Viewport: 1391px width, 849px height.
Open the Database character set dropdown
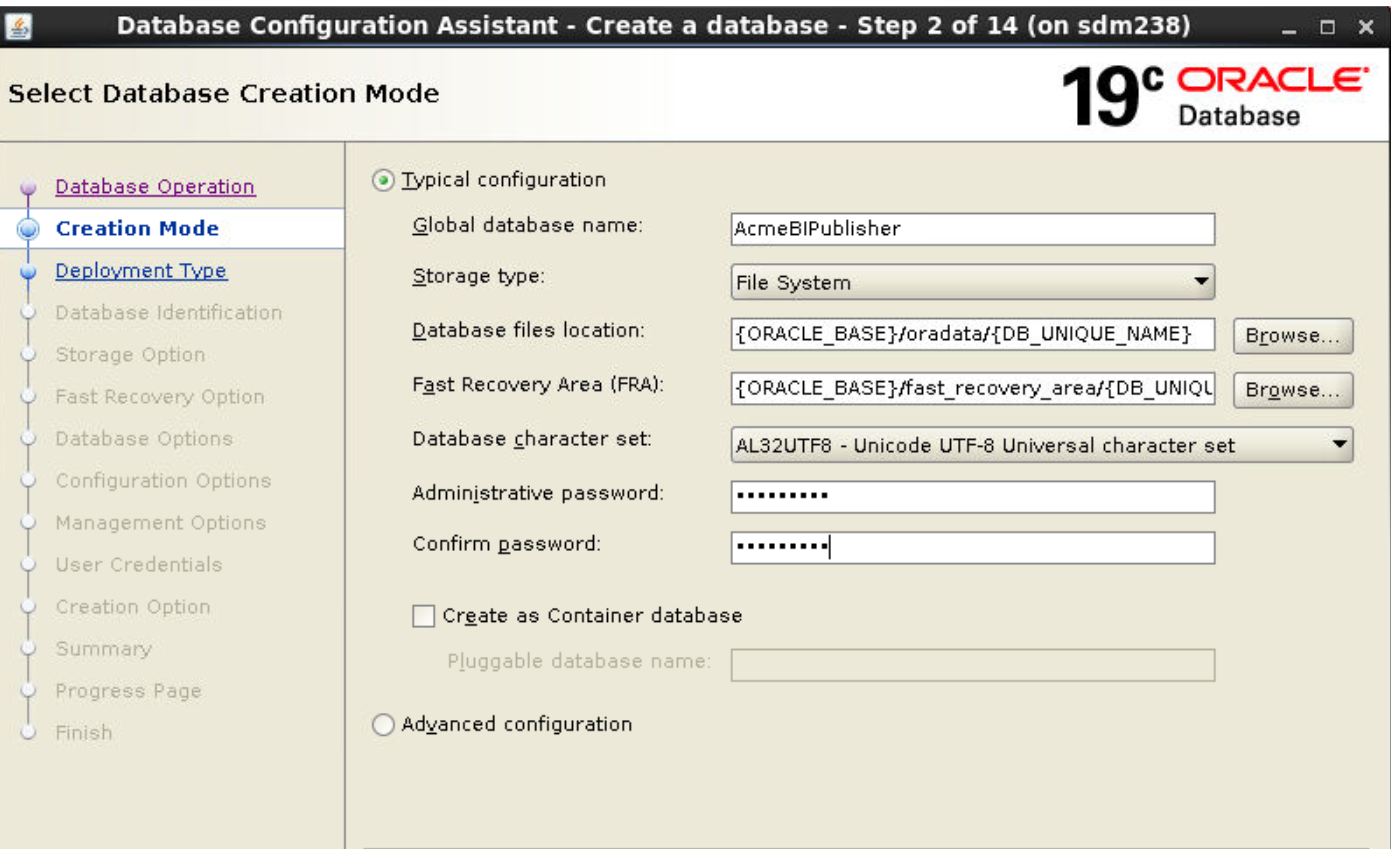[x=1042, y=445]
